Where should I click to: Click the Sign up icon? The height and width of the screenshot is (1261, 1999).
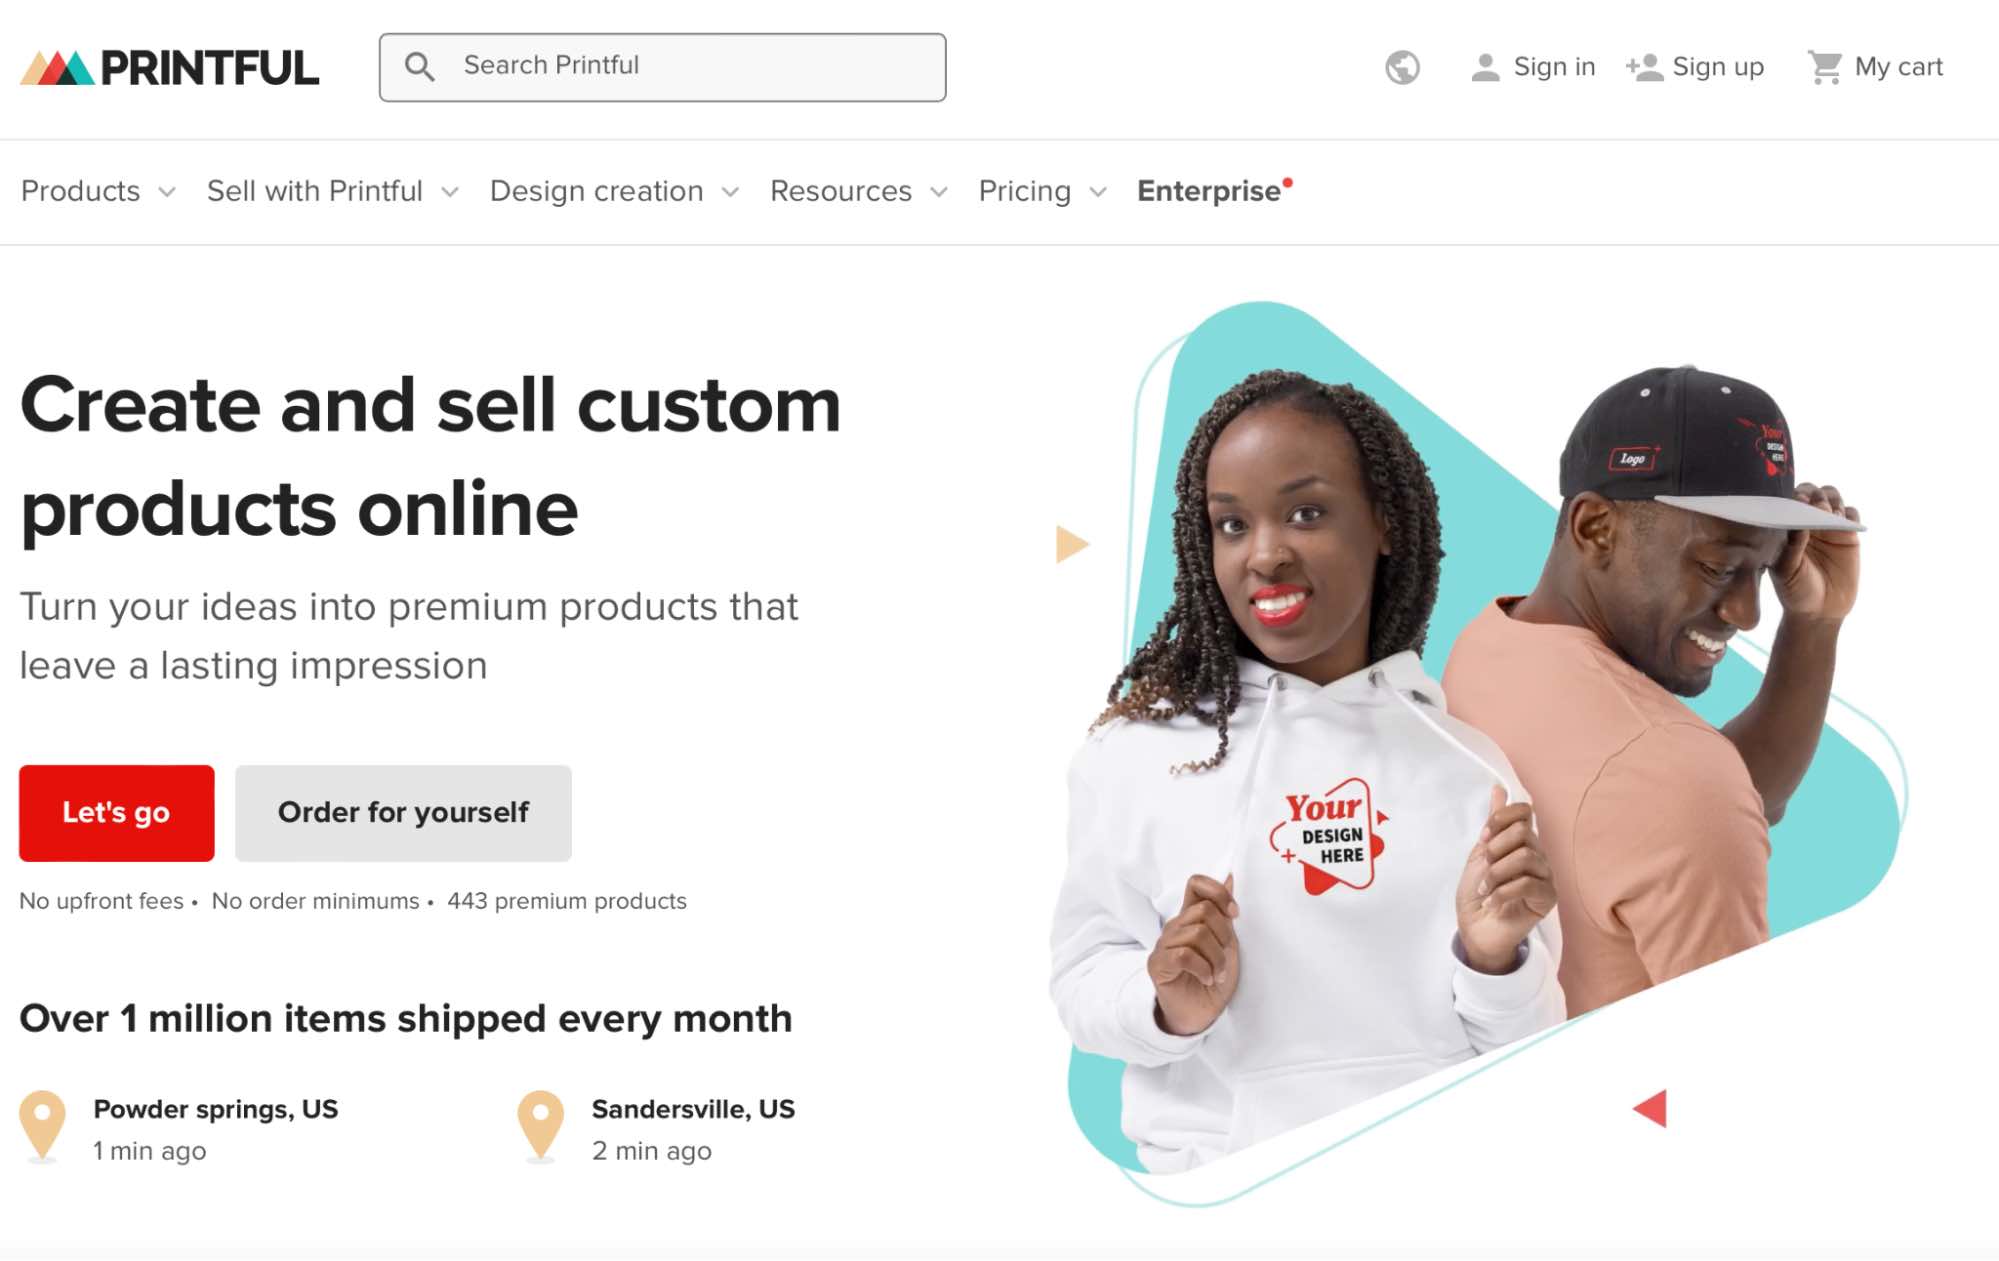coord(1644,66)
